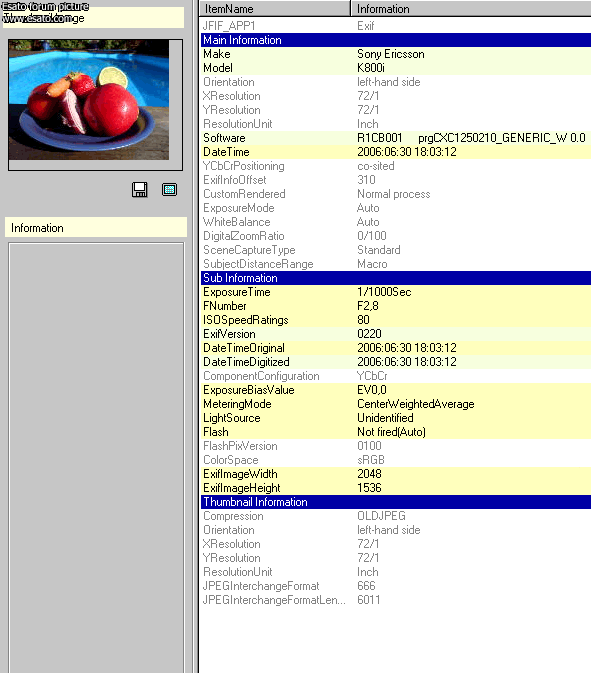Click the ItemName column header

(x=275, y=9)
